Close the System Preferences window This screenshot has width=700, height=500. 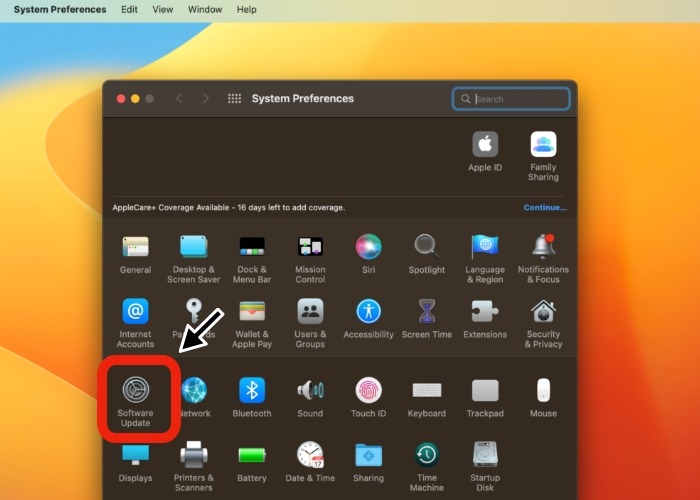pos(121,99)
